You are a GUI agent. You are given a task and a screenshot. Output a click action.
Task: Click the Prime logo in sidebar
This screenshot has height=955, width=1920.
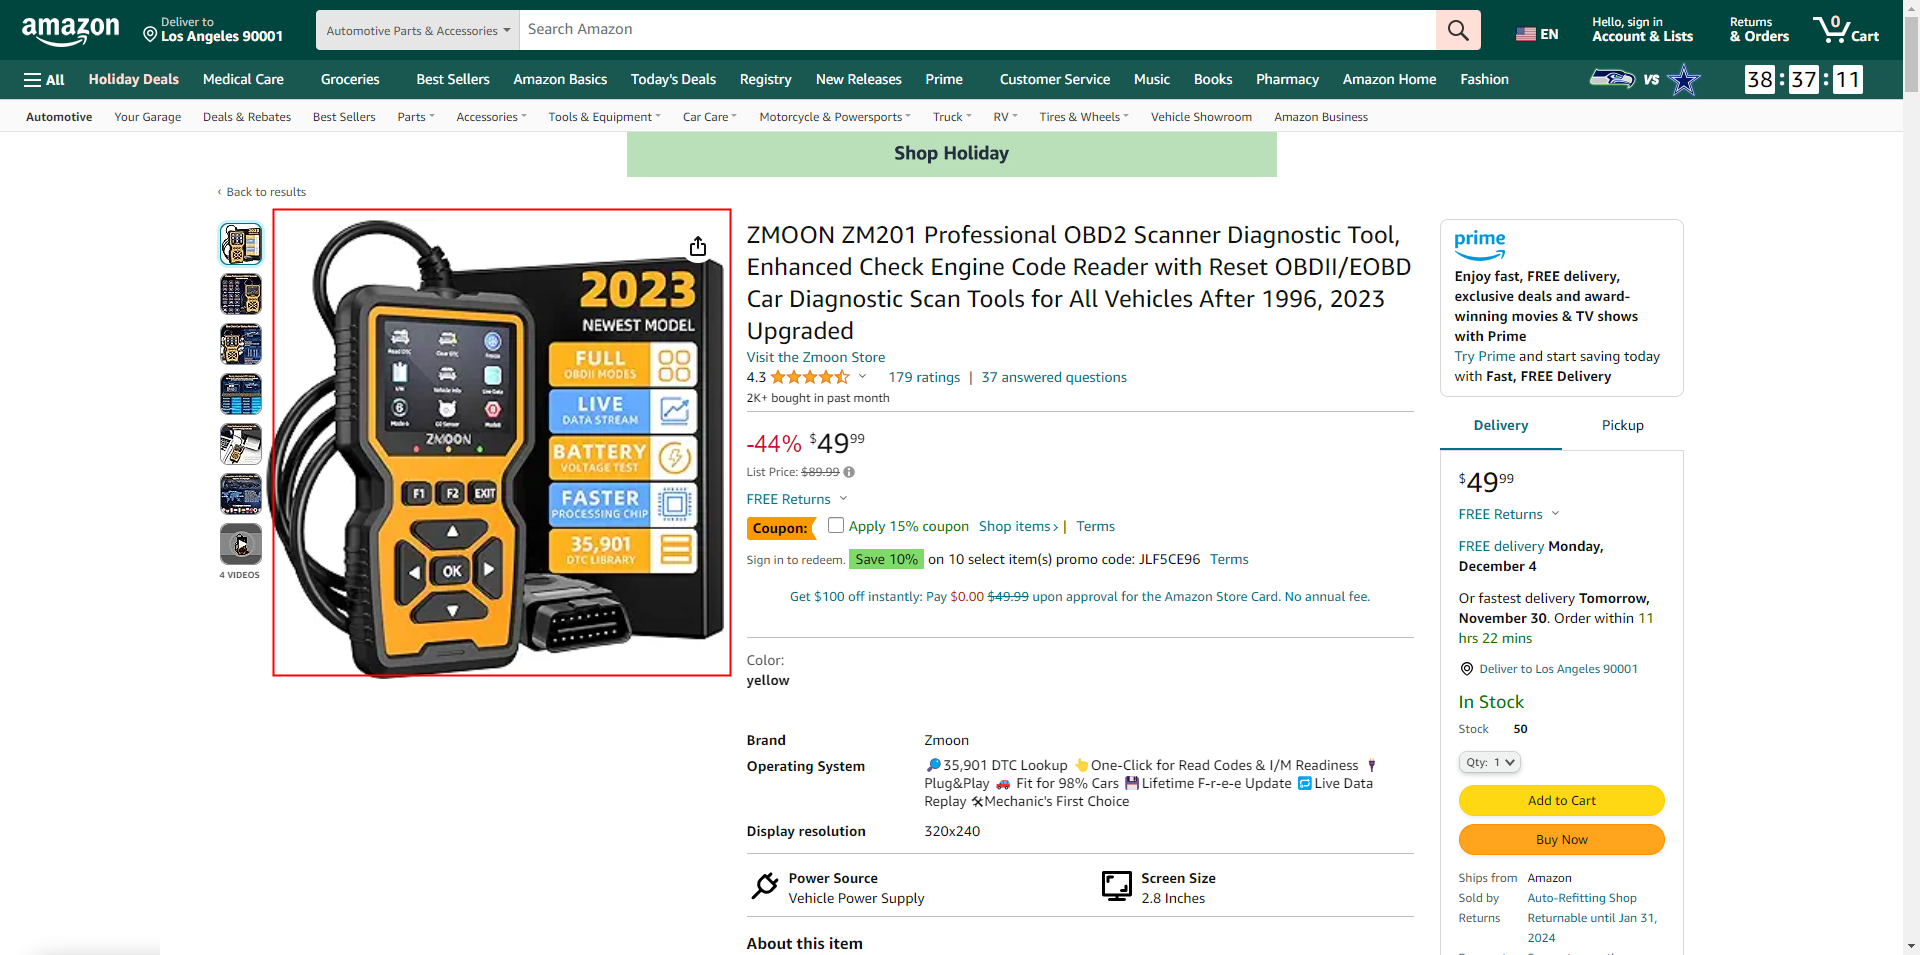click(1479, 244)
